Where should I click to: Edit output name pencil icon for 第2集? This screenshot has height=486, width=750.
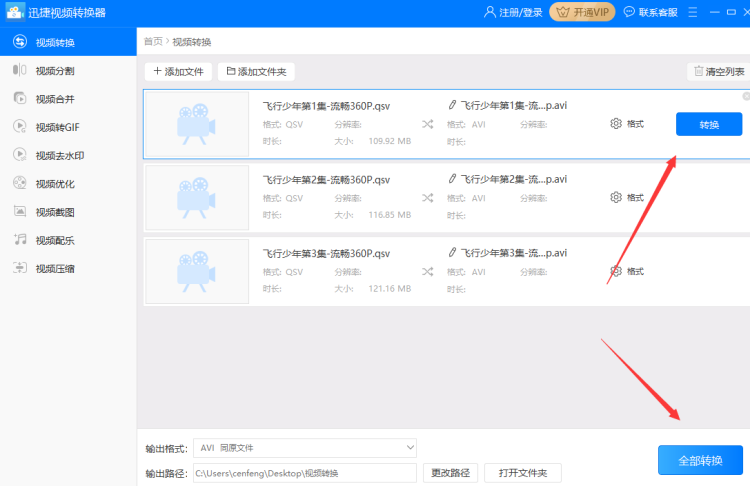(x=452, y=178)
